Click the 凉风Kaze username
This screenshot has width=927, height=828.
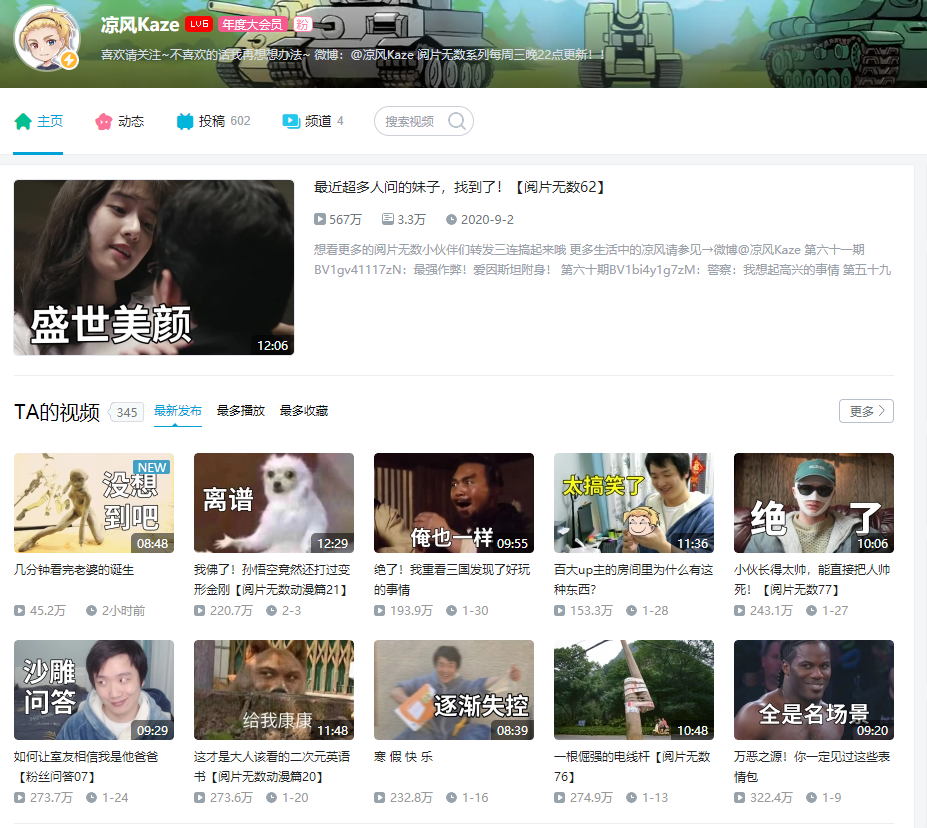click(x=140, y=25)
